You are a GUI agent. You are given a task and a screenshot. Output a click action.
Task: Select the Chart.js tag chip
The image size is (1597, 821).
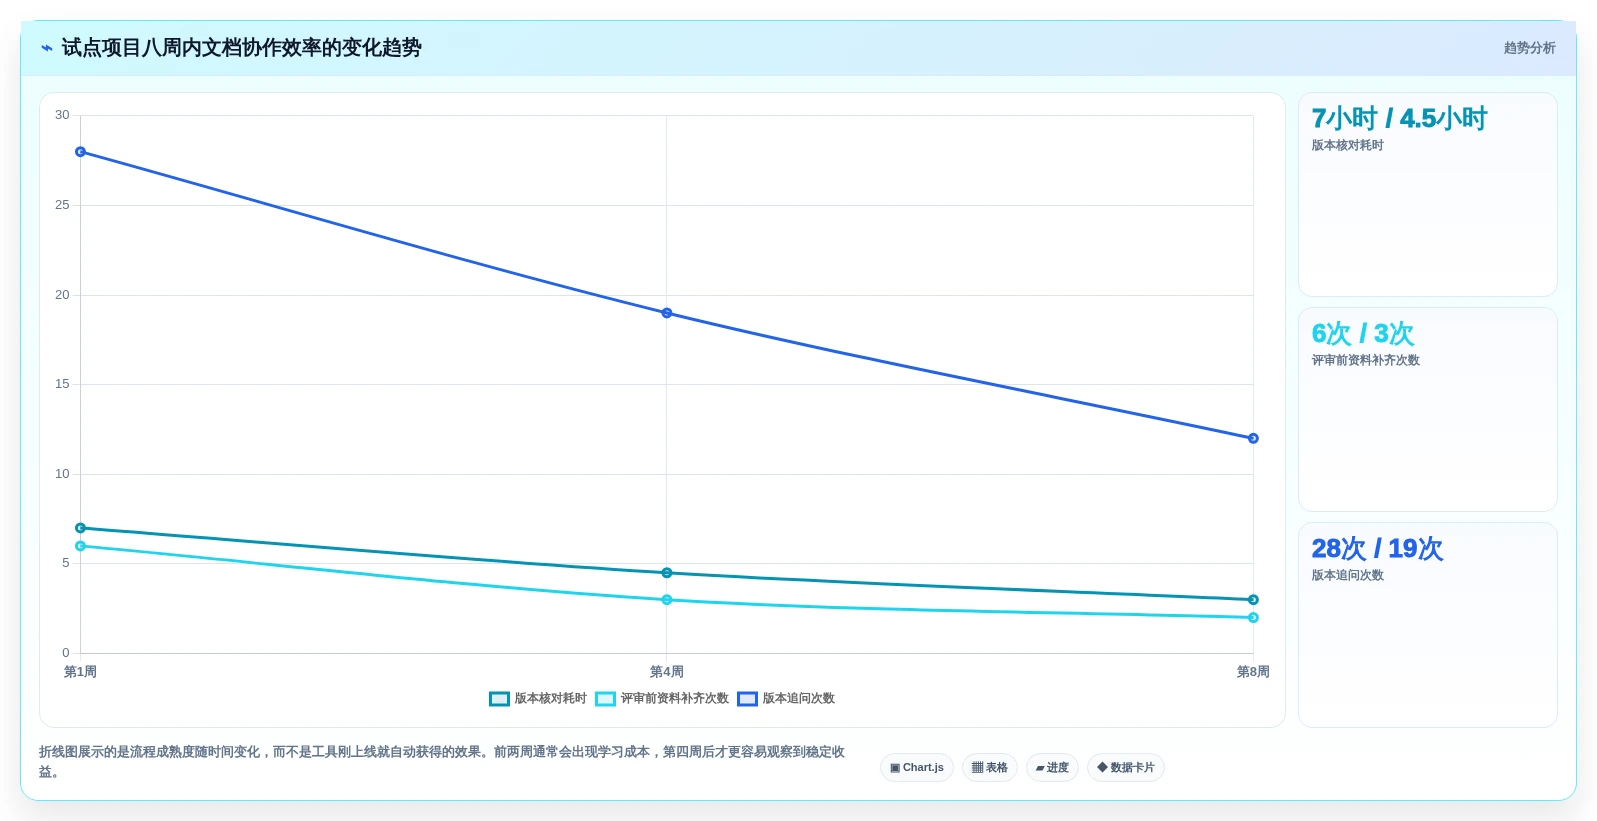click(917, 768)
